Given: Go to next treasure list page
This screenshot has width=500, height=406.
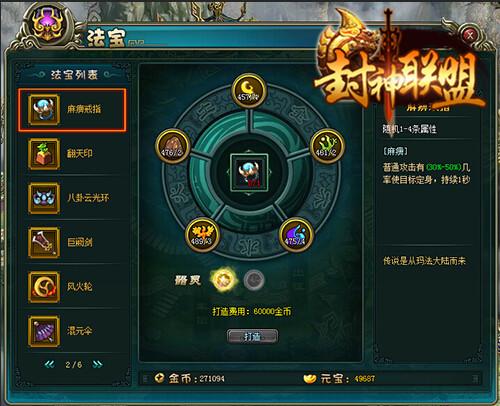Looking at the screenshot, I should (97, 364).
